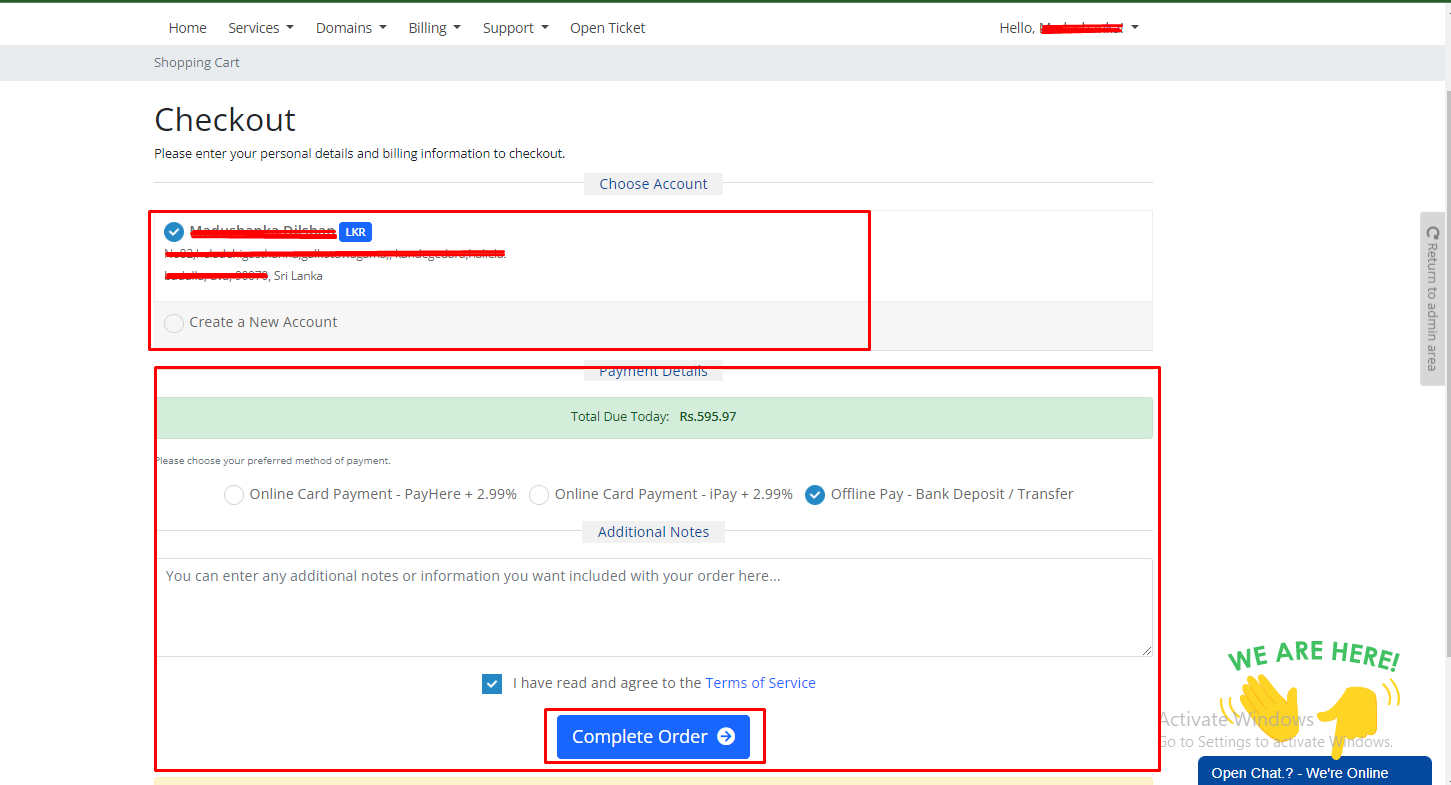Click the arrow icon in Complete Order
Viewport: 1451px width, 785px height.
(x=726, y=736)
